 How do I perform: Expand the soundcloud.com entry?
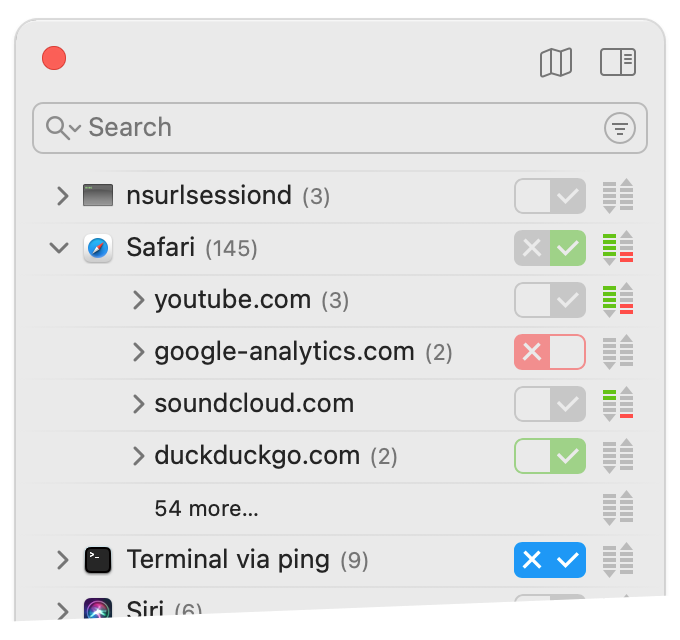pos(138,404)
